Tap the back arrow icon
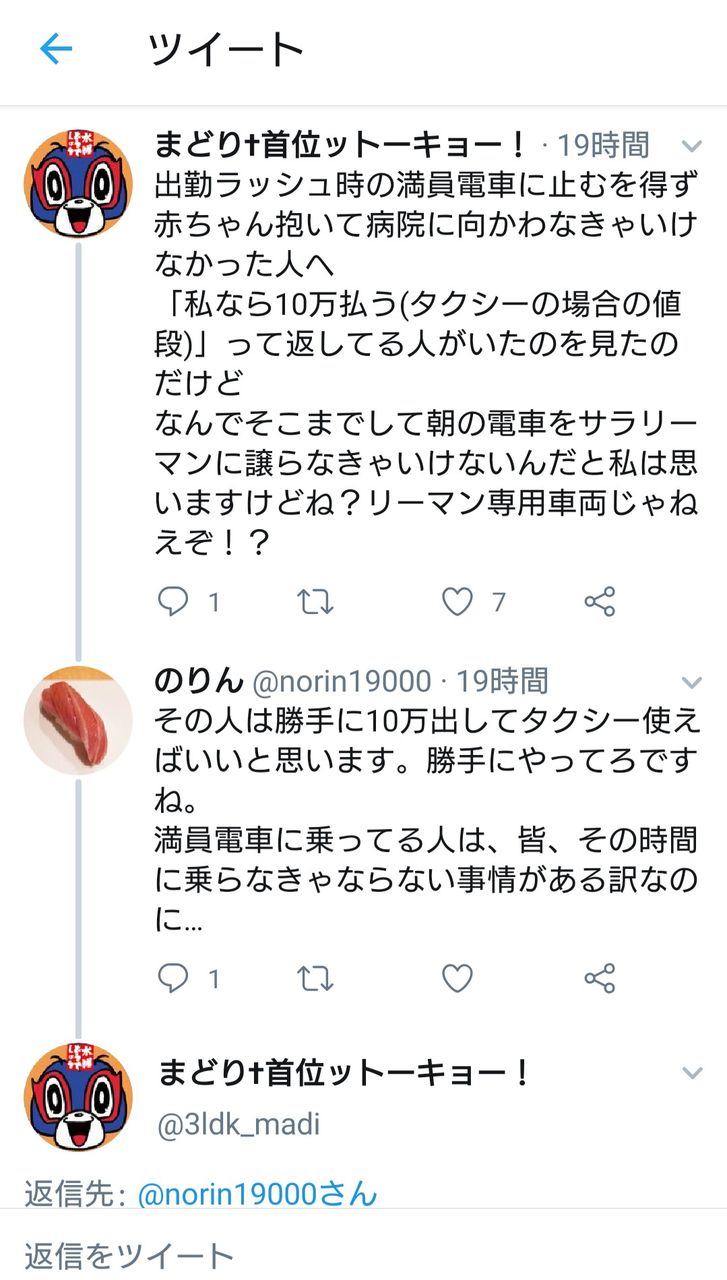The image size is (727, 1280). pyautogui.click(x=56, y=49)
